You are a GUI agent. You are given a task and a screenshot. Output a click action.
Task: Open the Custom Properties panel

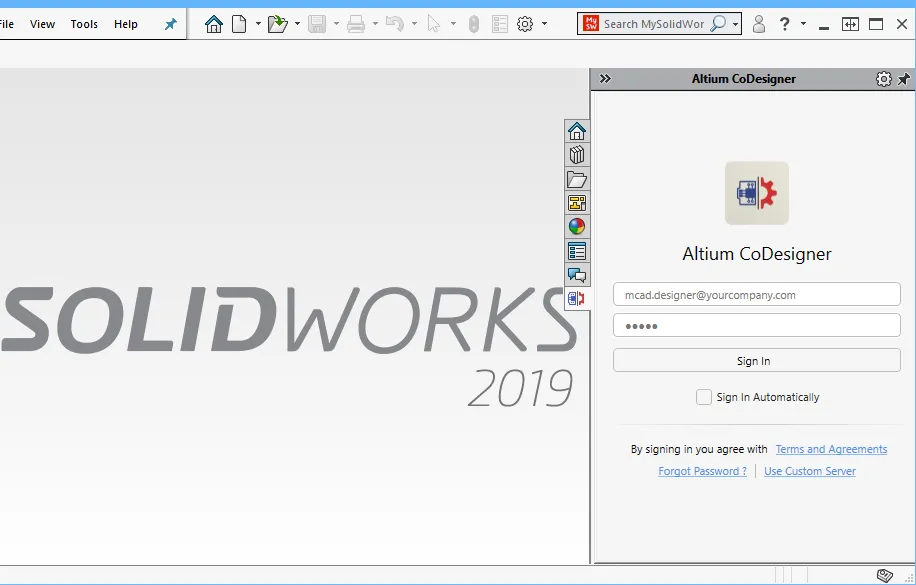tap(576, 250)
